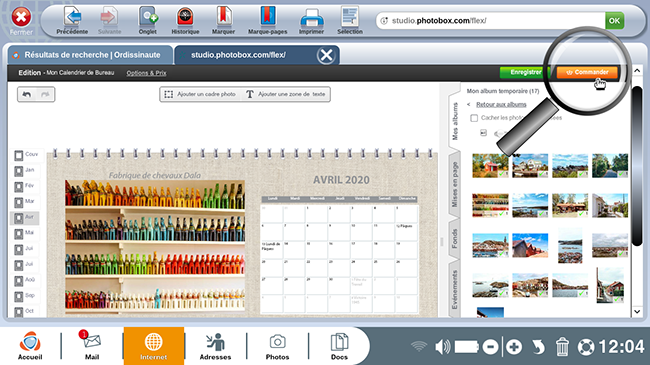The image size is (650, 365).
Task: Go back via Retour aux albums
Action: [501, 105]
